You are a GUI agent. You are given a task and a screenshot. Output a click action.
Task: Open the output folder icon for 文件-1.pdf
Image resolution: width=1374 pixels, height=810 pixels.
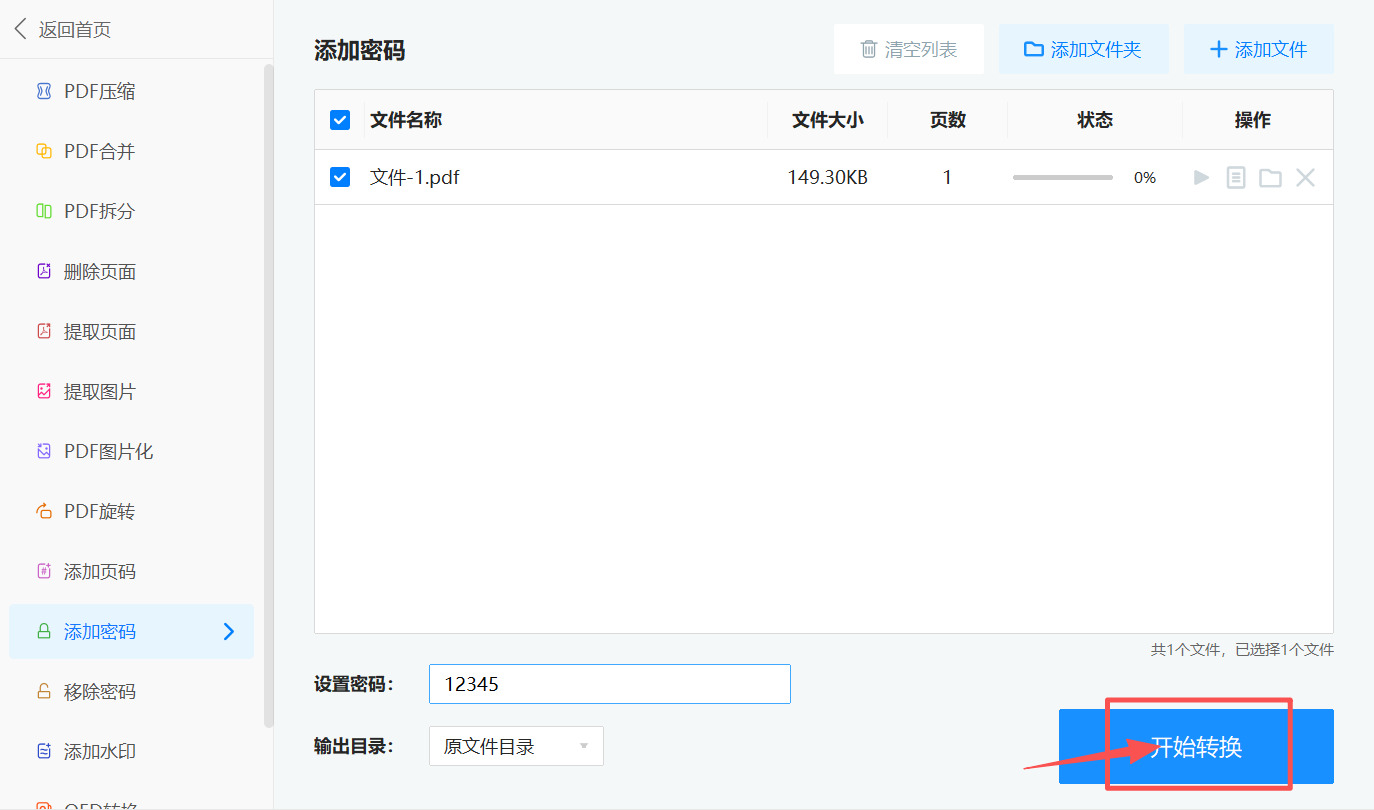1270,178
